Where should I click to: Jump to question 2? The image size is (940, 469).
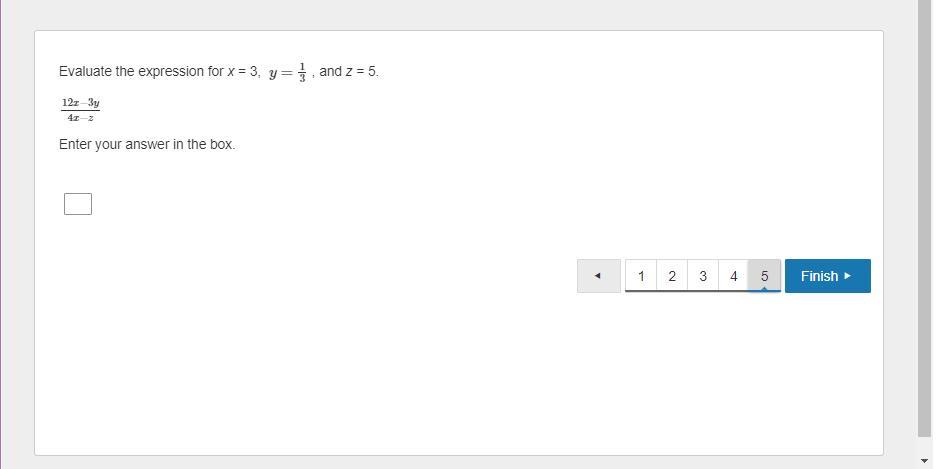[672, 276]
